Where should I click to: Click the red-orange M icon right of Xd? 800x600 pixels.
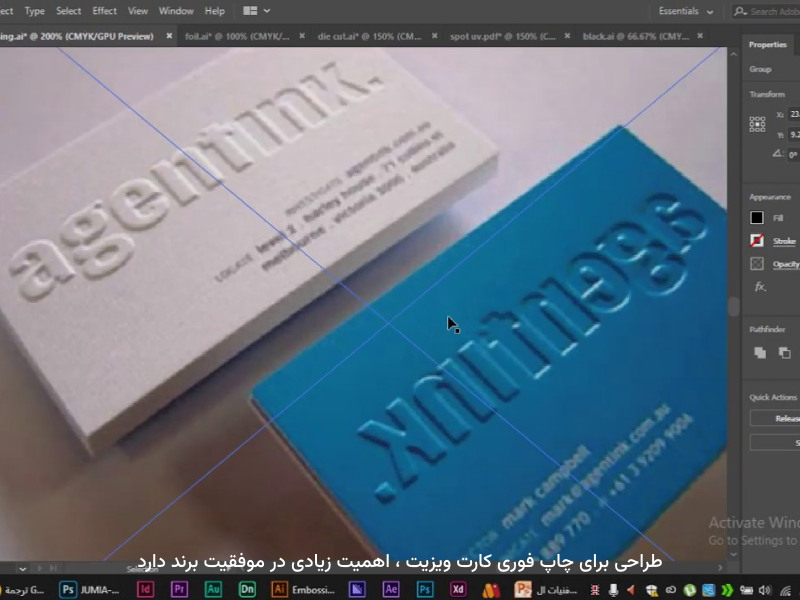point(491,590)
